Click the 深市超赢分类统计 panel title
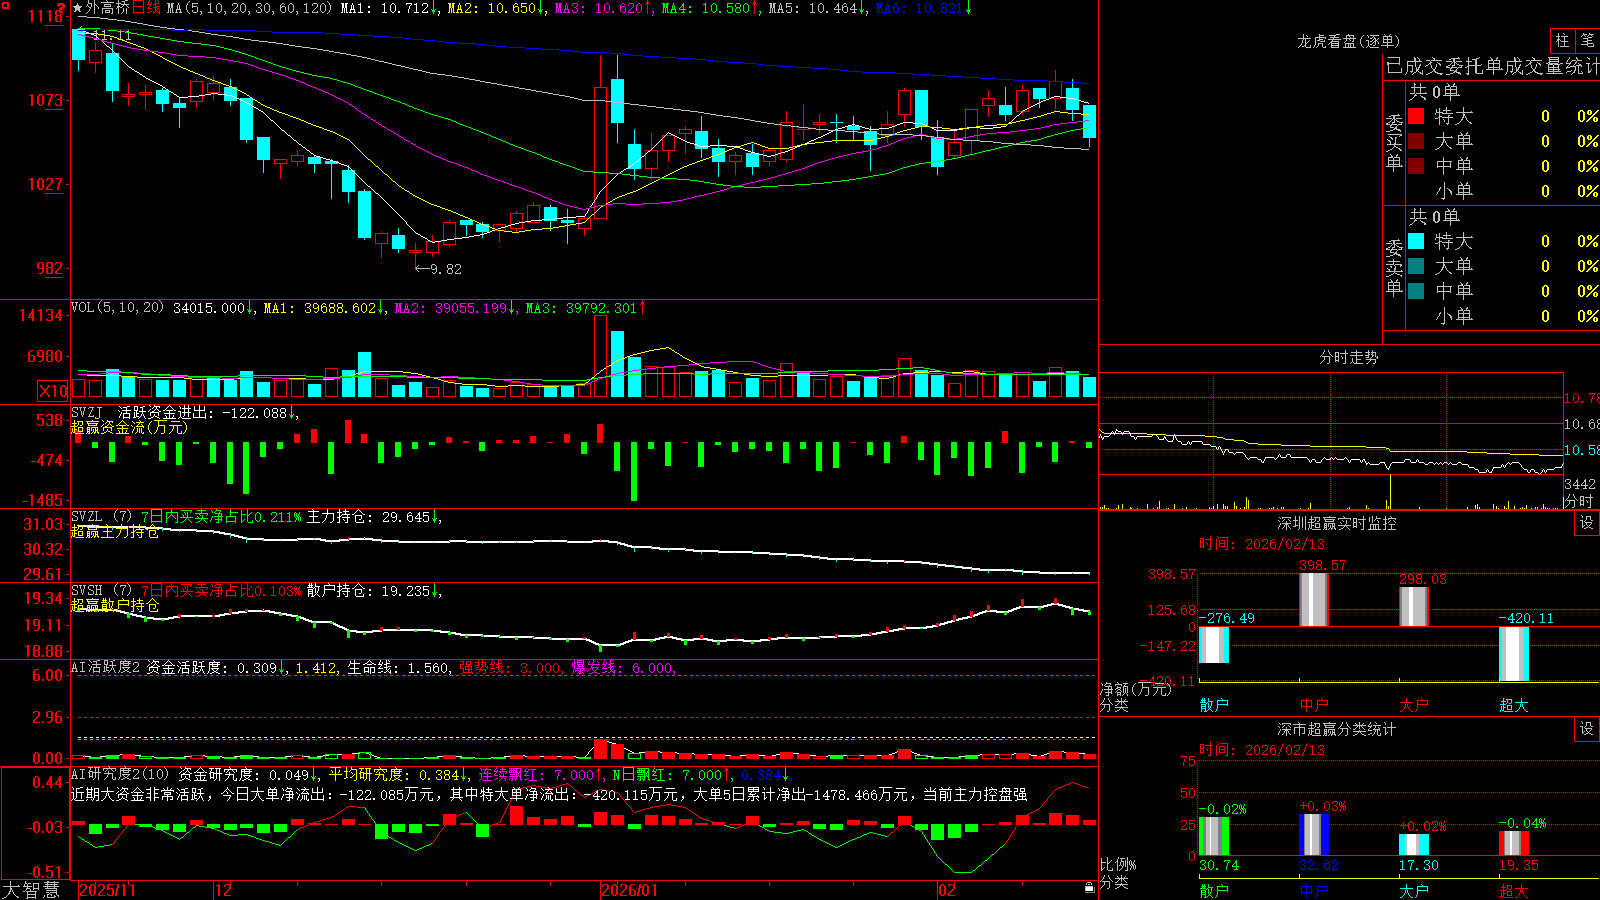 1336,729
